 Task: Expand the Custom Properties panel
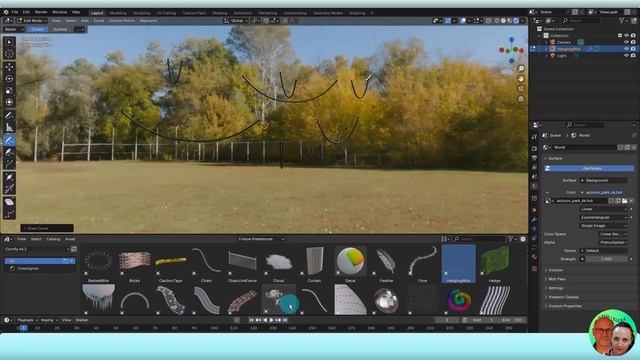point(564,306)
